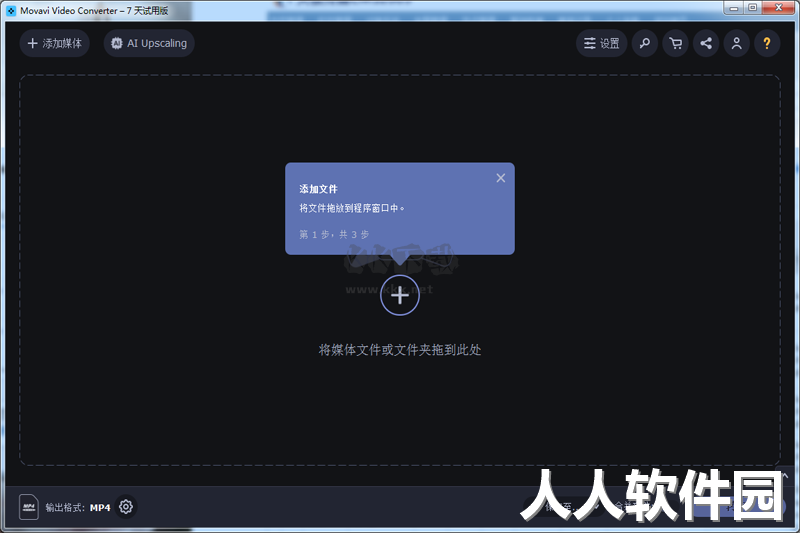The width and height of the screenshot is (800, 533).
Task: Click the 添加文件 tooltip heading
Action: tap(318, 189)
